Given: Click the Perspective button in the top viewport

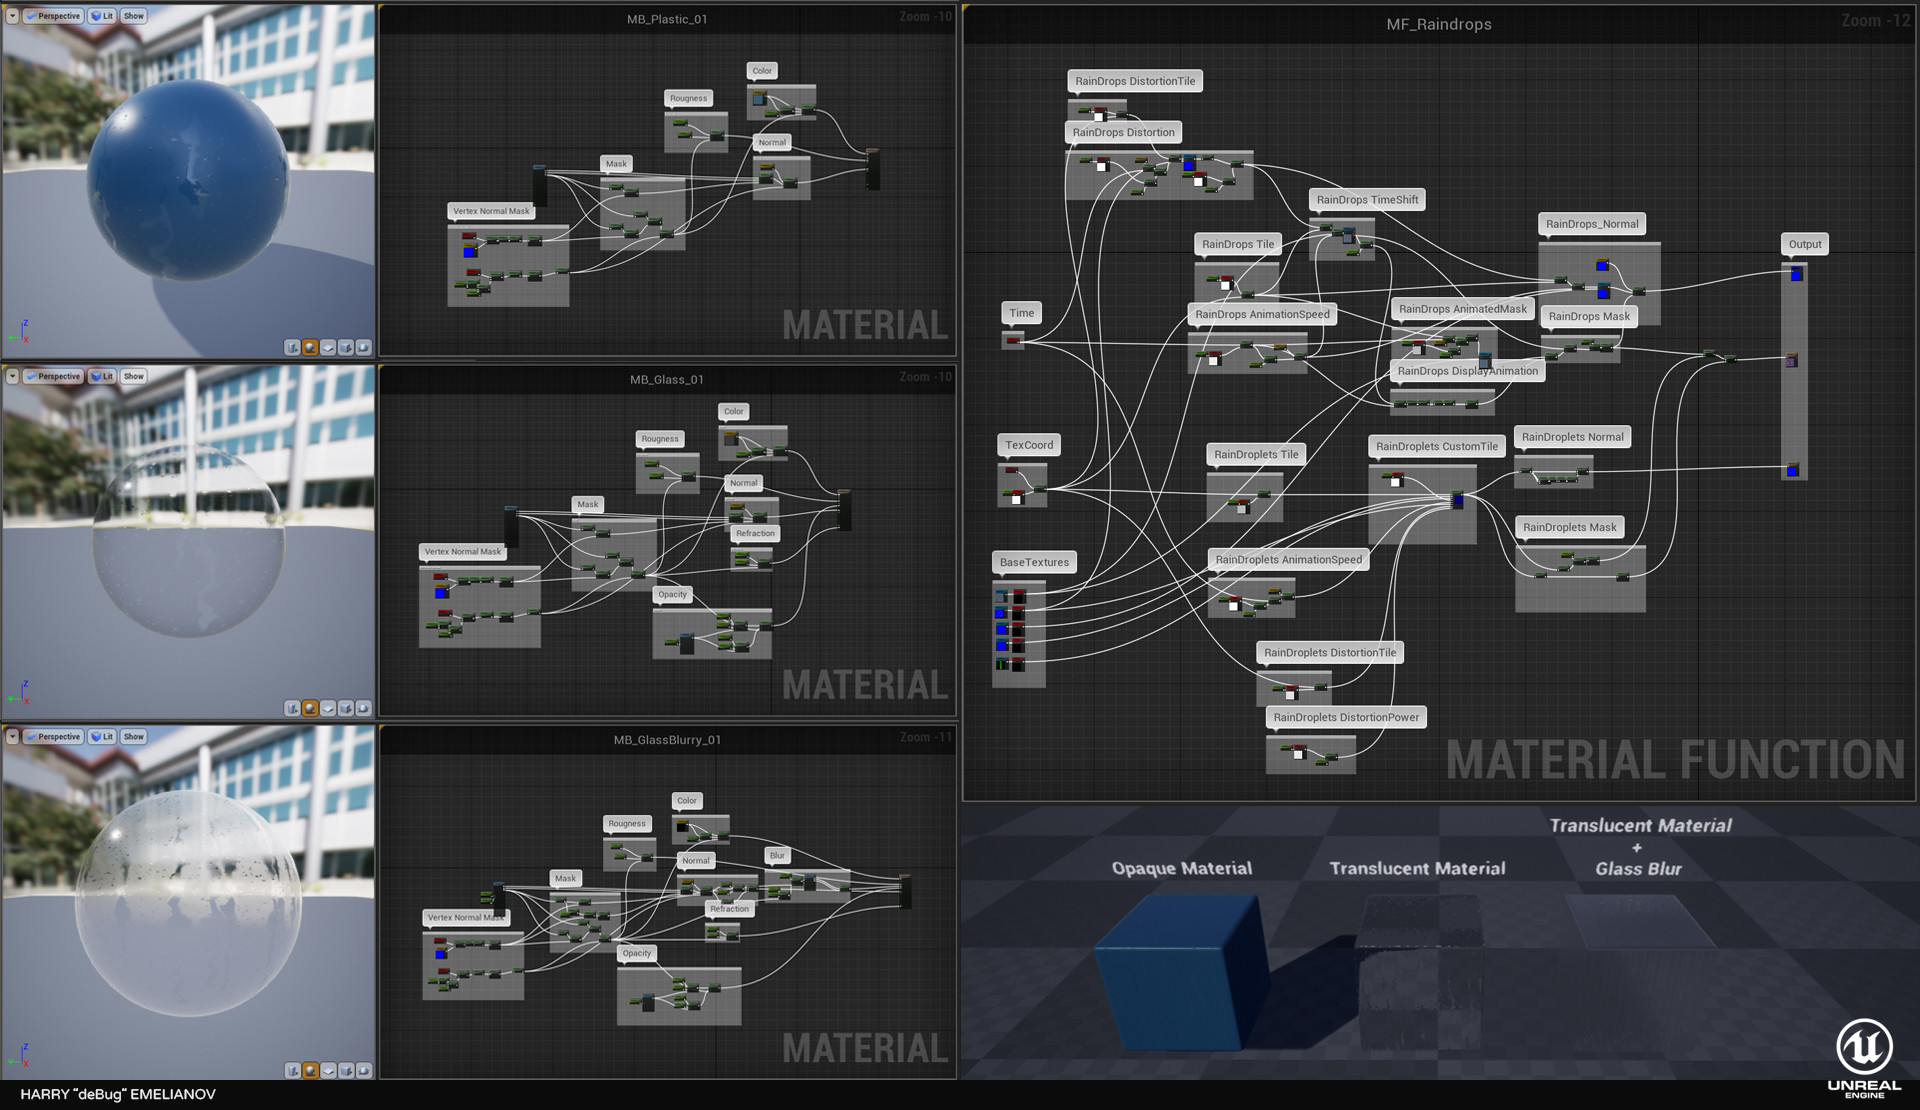Looking at the screenshot, I should [x=54, y=16].
